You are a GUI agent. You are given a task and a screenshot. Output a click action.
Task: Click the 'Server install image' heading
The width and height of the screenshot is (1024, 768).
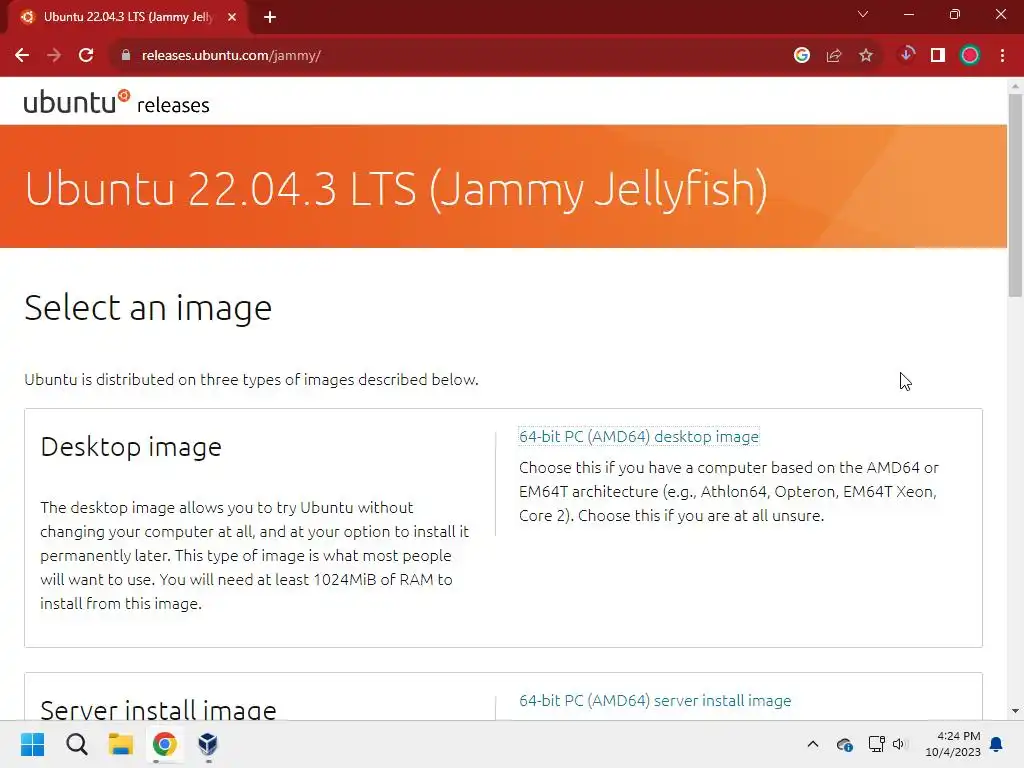tap(158, 709)
